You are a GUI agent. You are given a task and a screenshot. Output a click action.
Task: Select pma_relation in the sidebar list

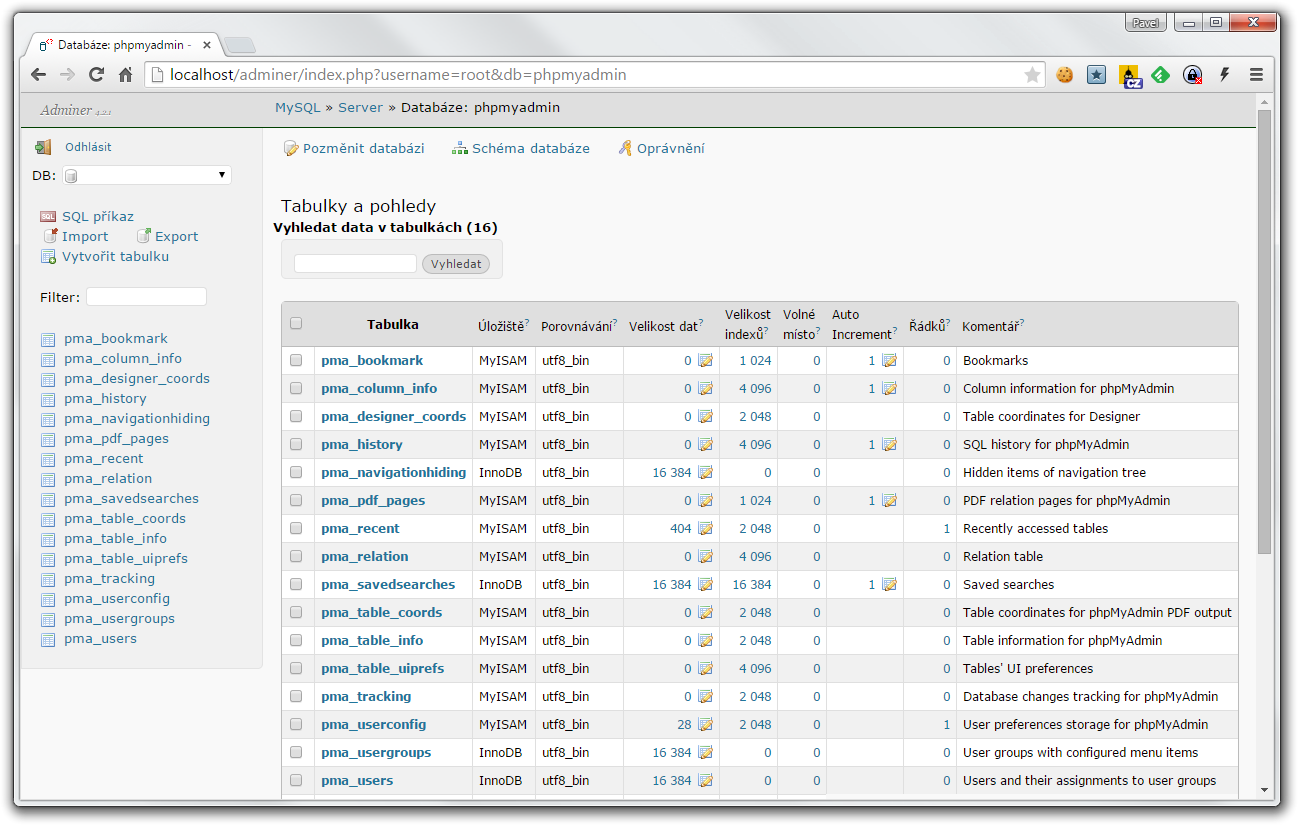[108, 479]
